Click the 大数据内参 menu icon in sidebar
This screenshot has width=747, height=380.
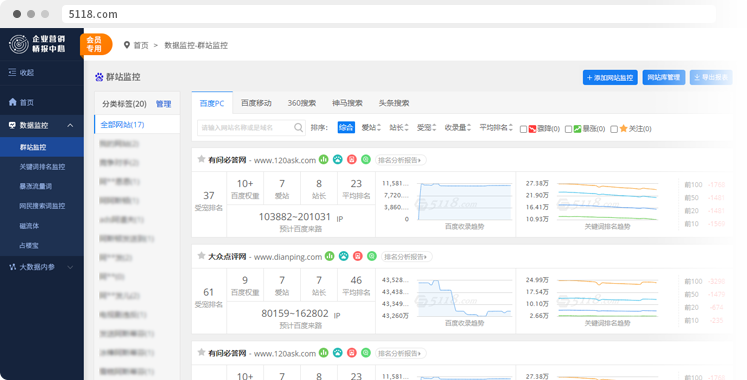pyautogui.click(x=12, y=267)
